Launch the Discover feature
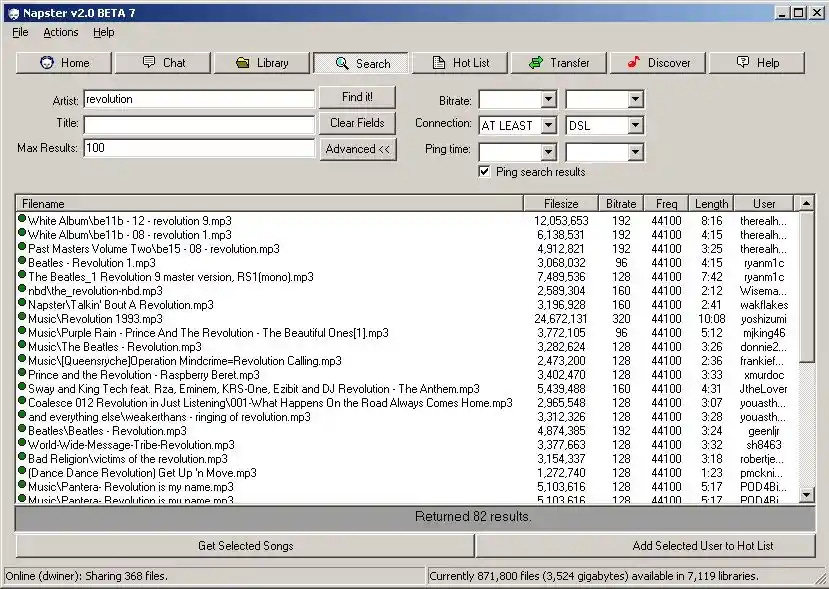 [657, 62]
